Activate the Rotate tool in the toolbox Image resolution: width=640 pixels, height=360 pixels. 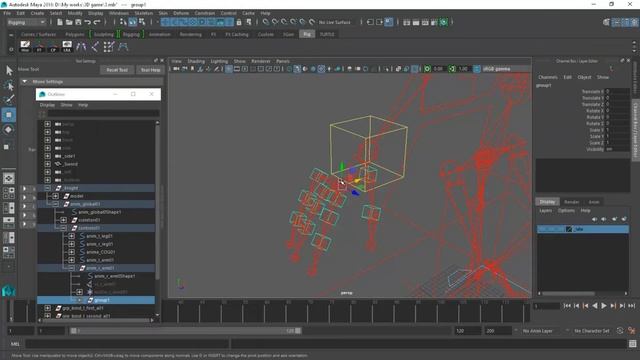[x=9, y=130]
